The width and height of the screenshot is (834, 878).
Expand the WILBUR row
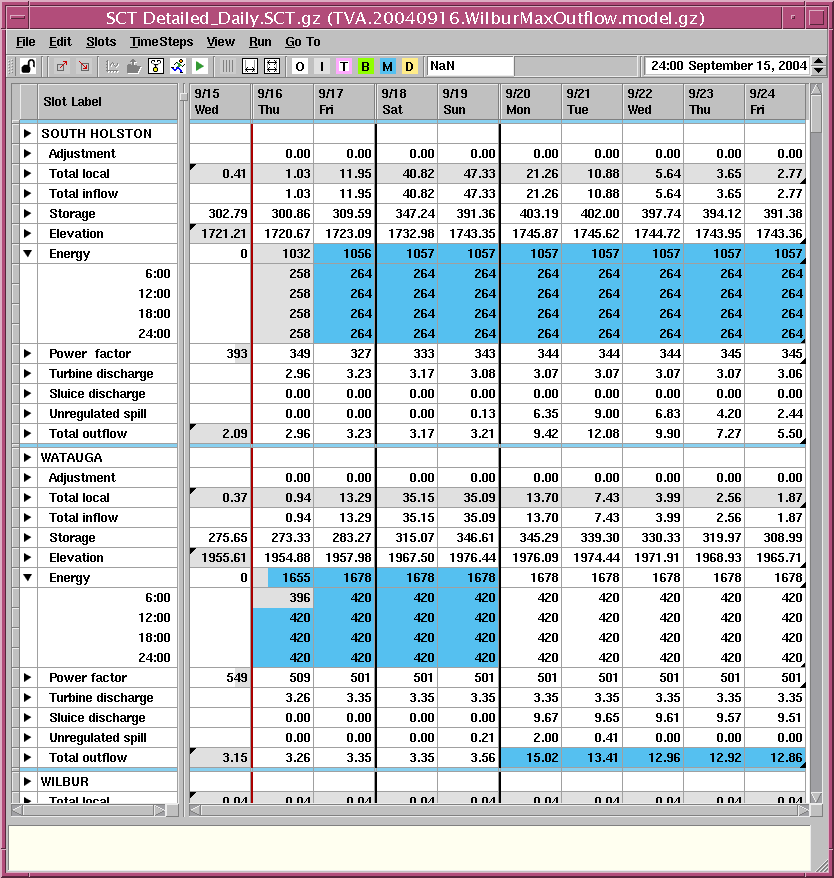[x=27, y=782]
